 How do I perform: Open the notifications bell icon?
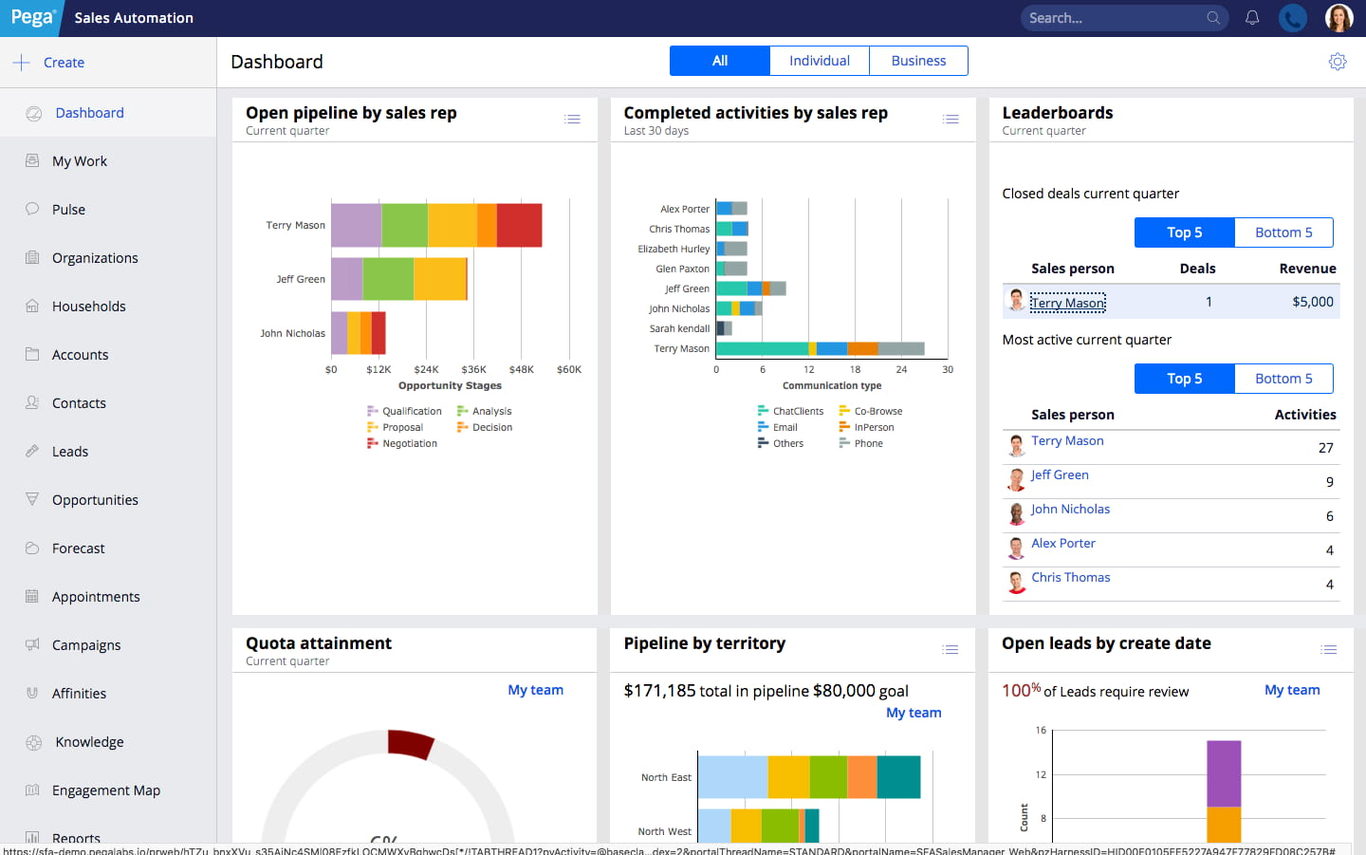tap(1252, 18)
